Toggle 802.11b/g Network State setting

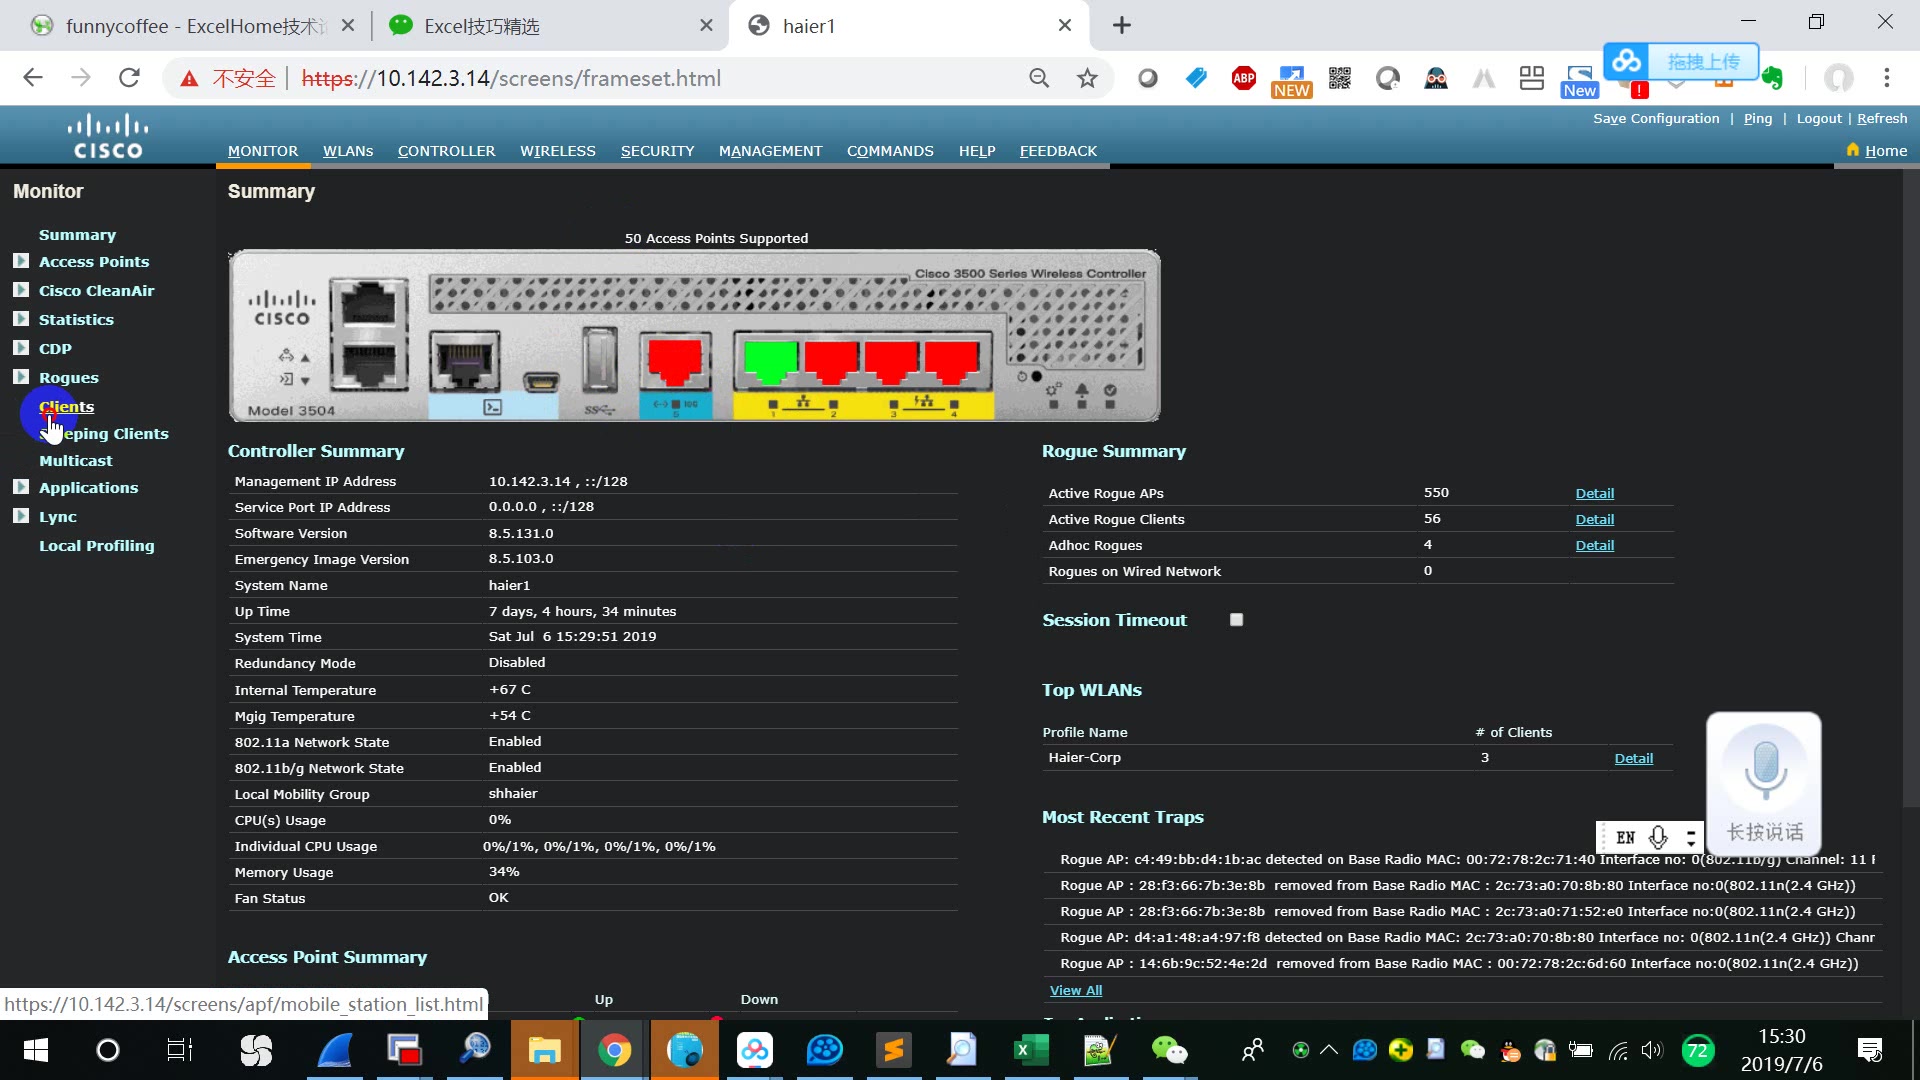point(514,766)
